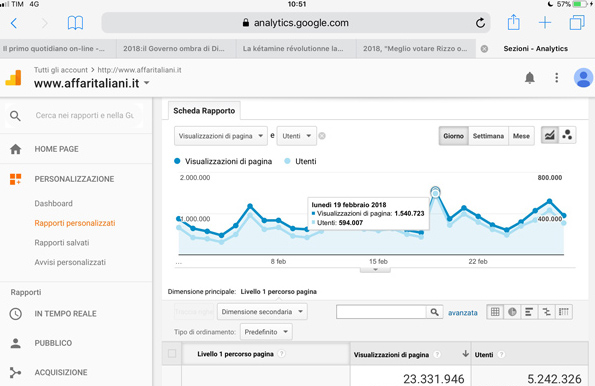The image size is (595, 386).
Task: Open Visualizzazioni di pagina metric dropdown
Action: (221, 136)
